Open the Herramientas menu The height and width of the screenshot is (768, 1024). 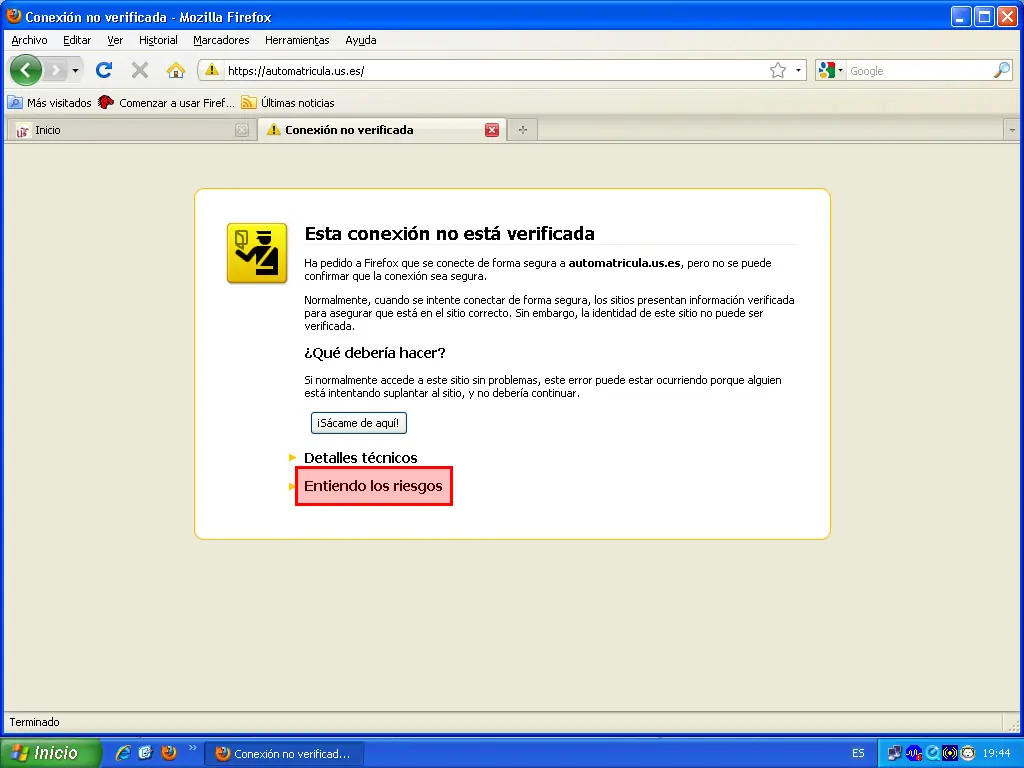[x=297, y=40]
